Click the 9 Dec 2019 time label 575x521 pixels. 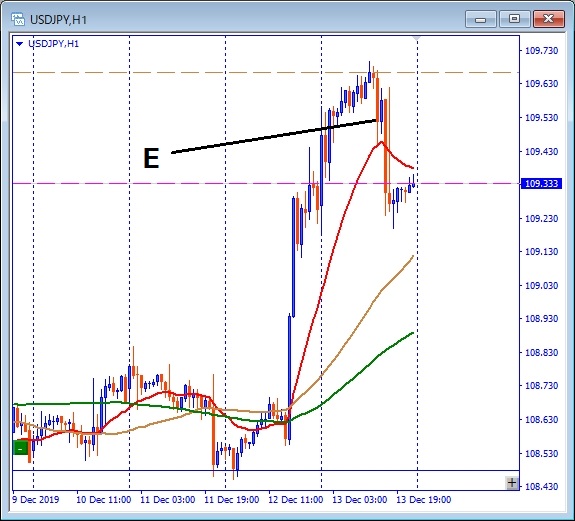pyautogui.click(x=36, y=500)
